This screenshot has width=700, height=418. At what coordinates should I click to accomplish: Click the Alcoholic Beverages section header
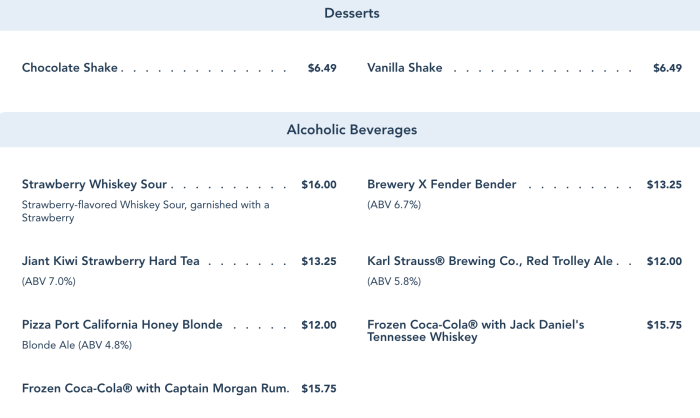pyautogui.click(x=351, y=130)
